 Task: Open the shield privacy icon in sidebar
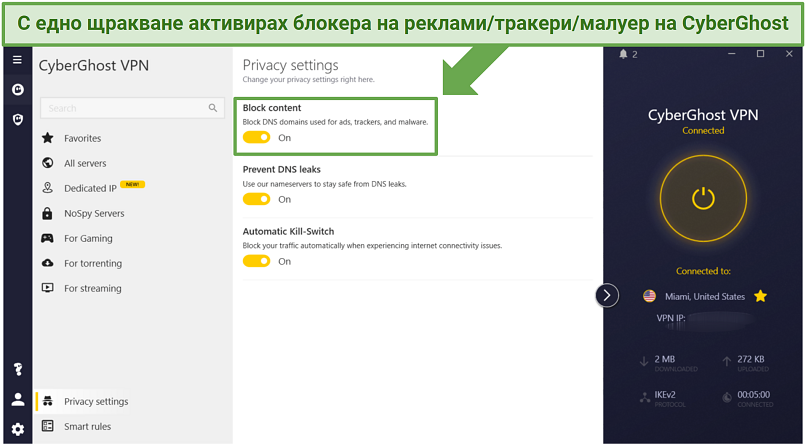[x=17, y=120]
